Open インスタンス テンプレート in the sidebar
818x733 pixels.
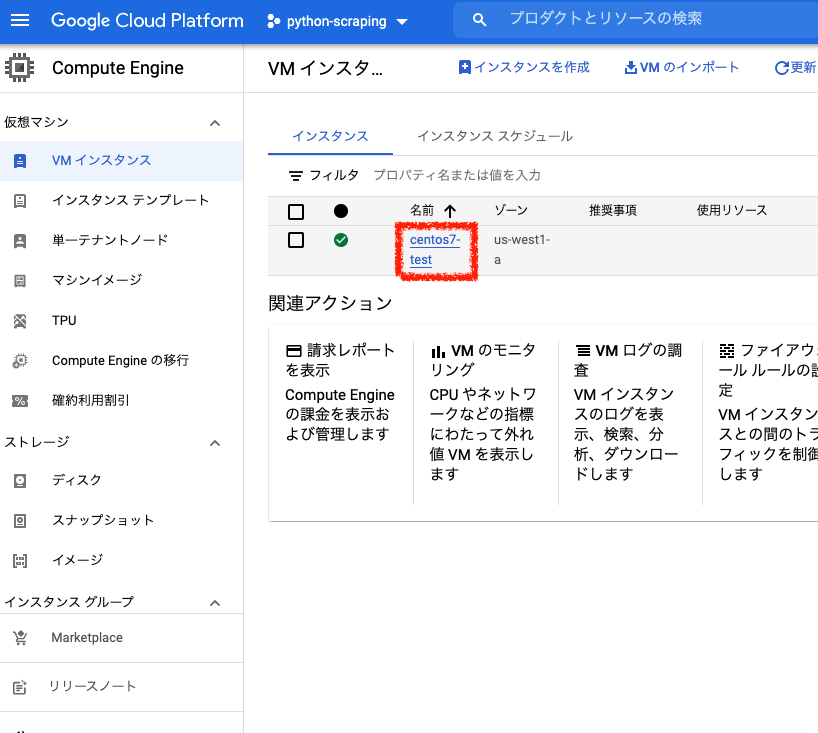click(122, 200)
